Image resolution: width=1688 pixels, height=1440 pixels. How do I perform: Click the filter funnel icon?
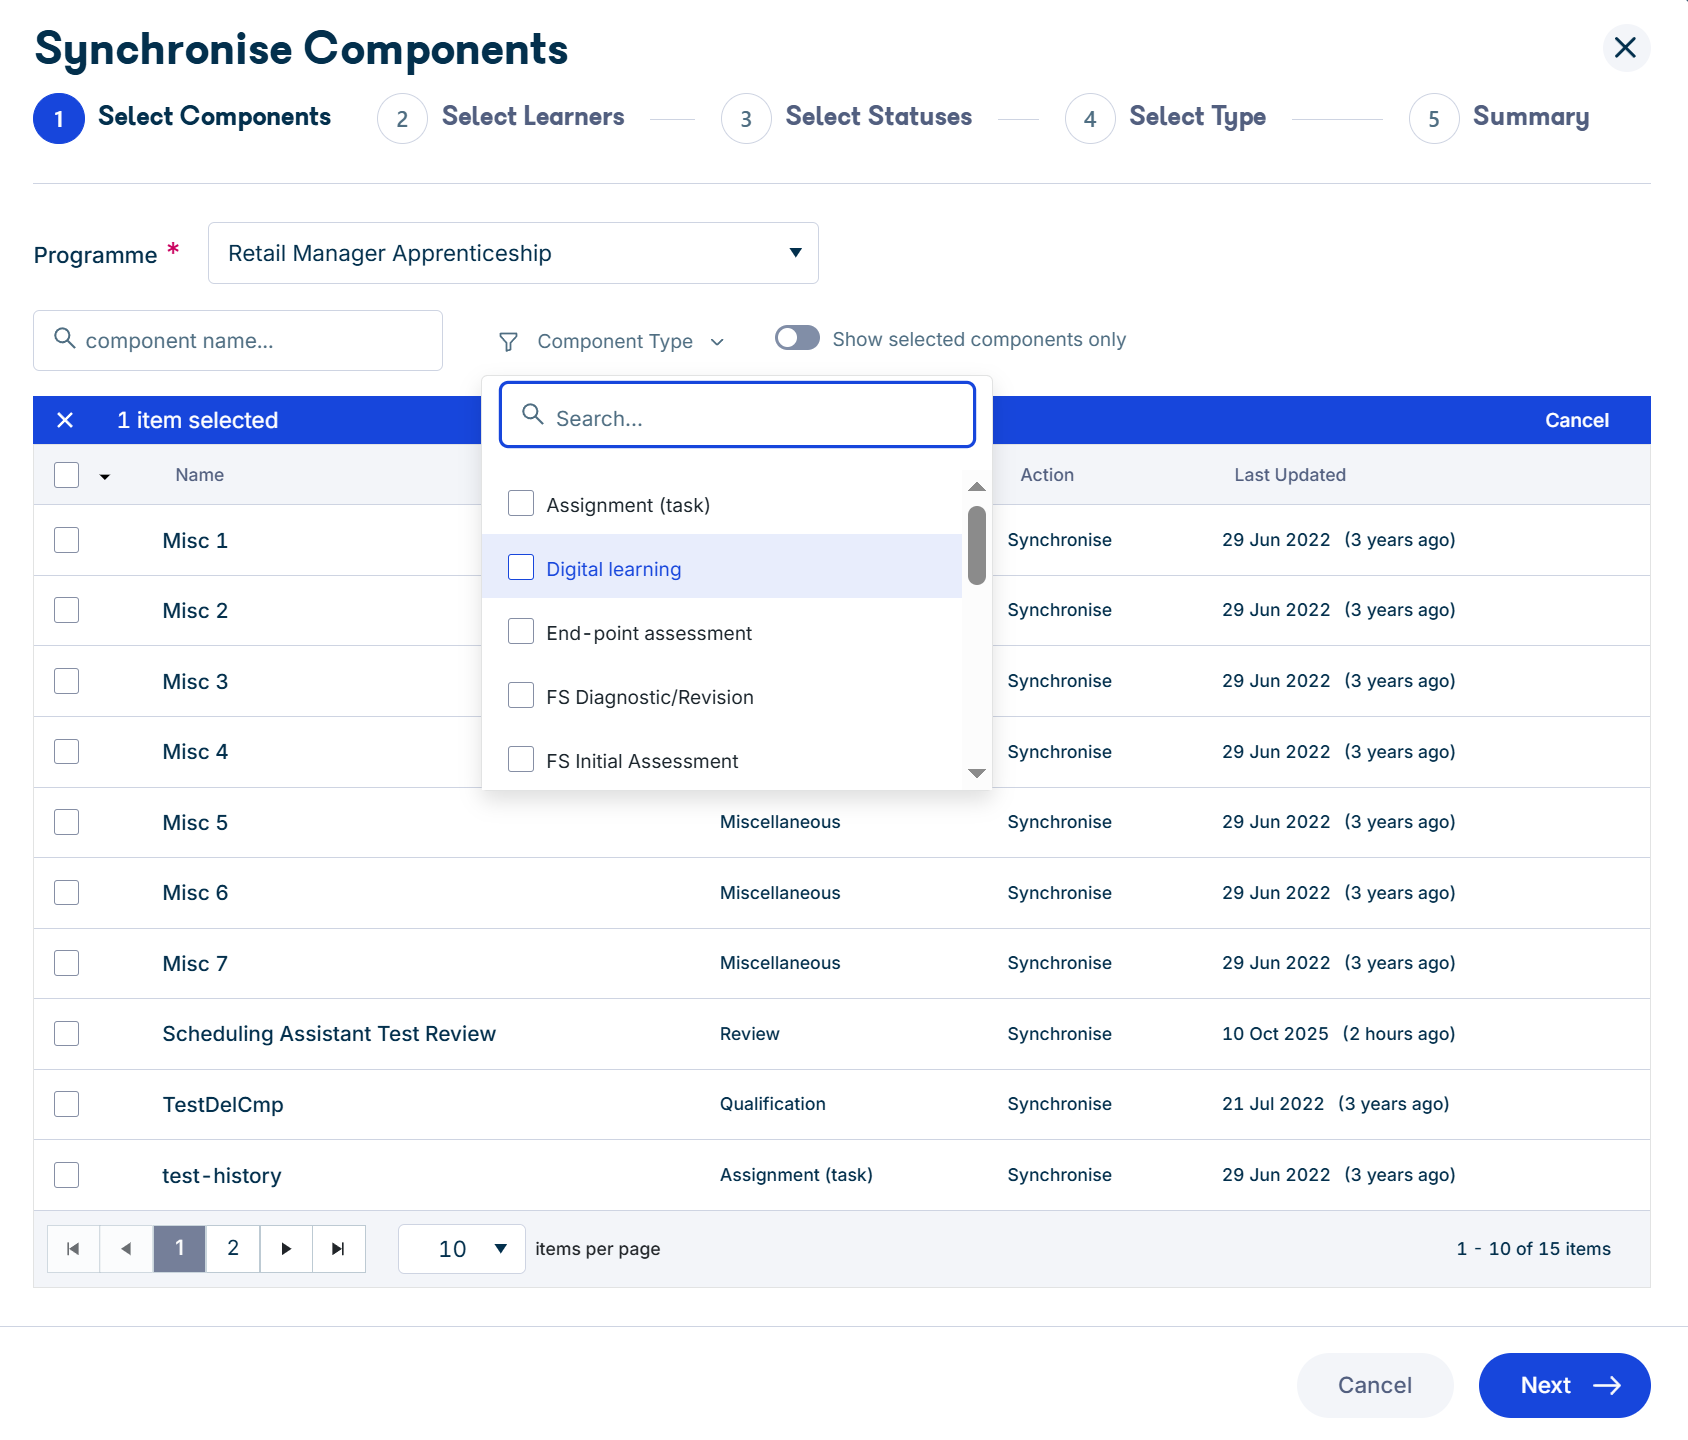[508, 342]
